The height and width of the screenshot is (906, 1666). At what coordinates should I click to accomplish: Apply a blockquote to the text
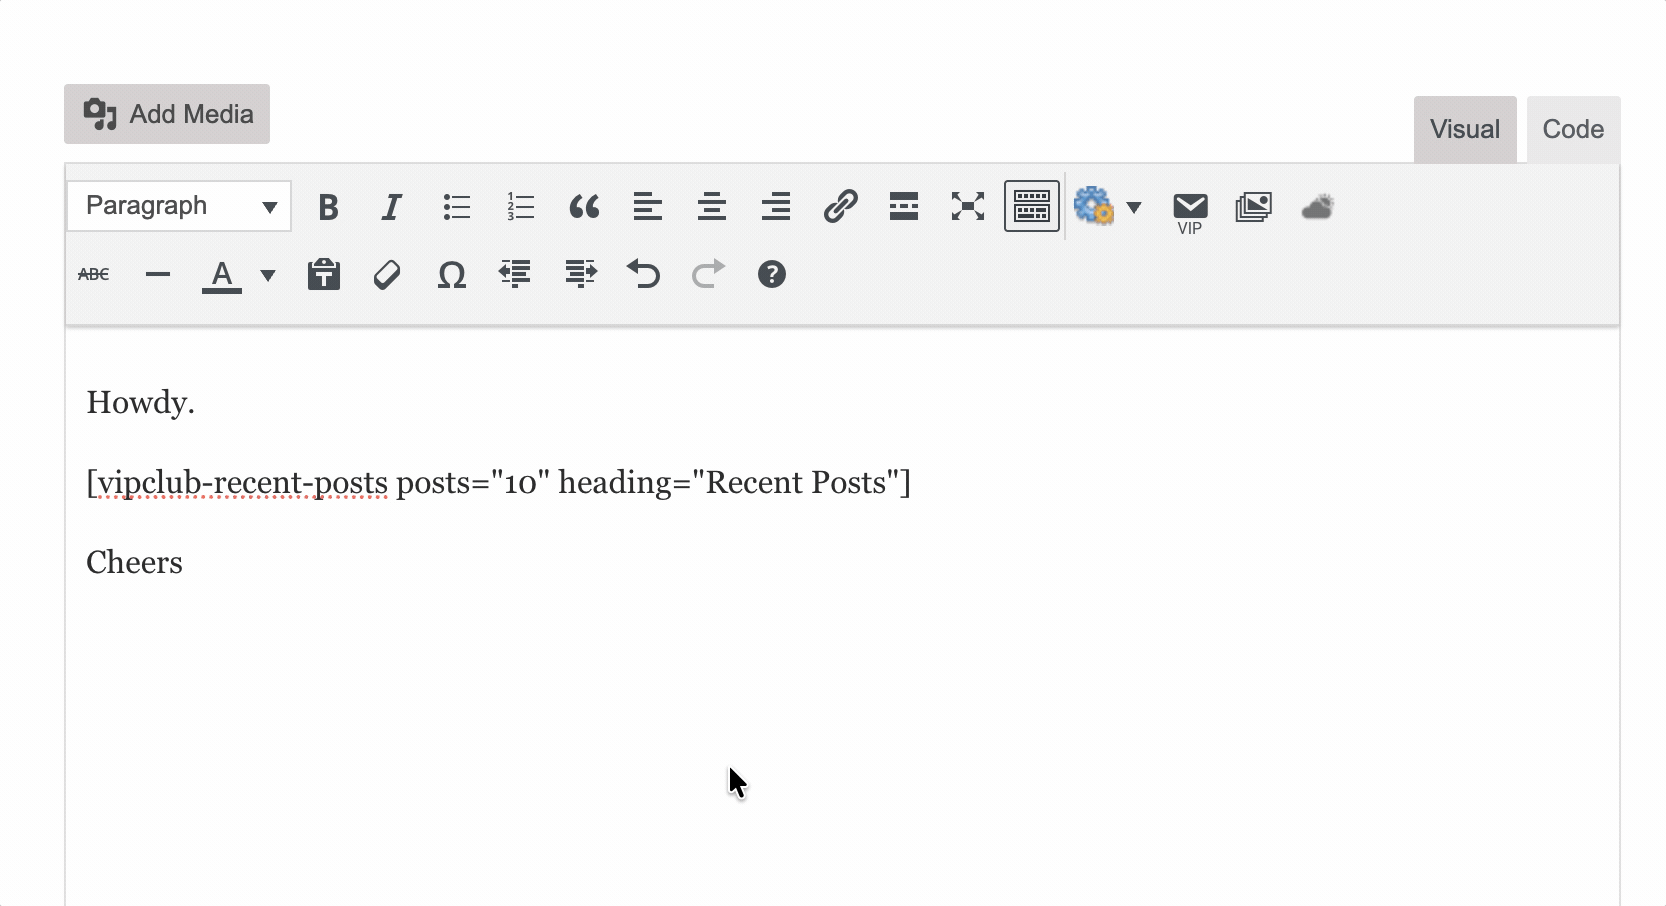click(584, 206)
